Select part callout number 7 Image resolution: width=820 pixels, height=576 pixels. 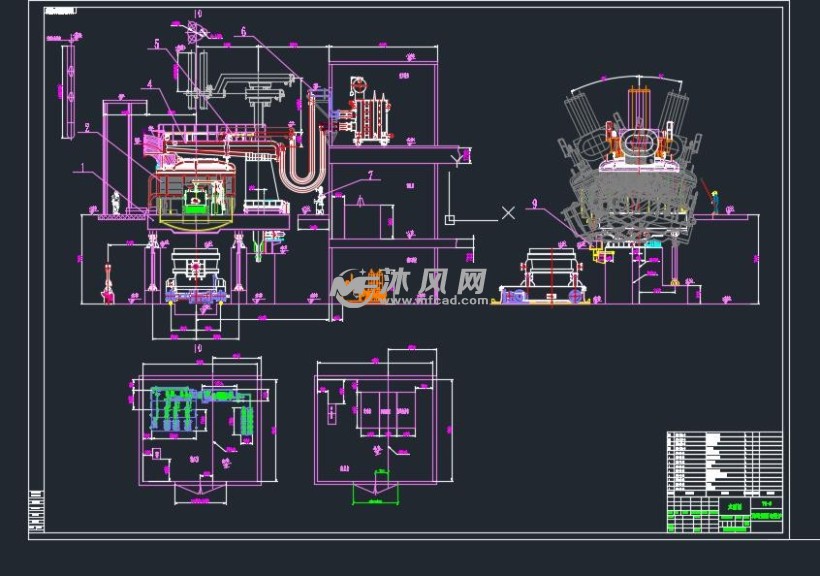coord(369,175)
